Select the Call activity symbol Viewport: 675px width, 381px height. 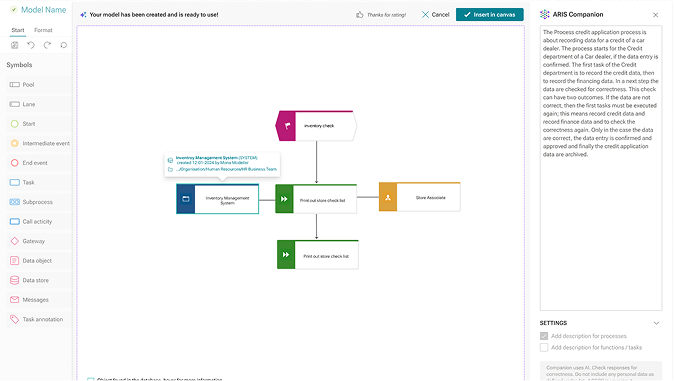[39, 222]
